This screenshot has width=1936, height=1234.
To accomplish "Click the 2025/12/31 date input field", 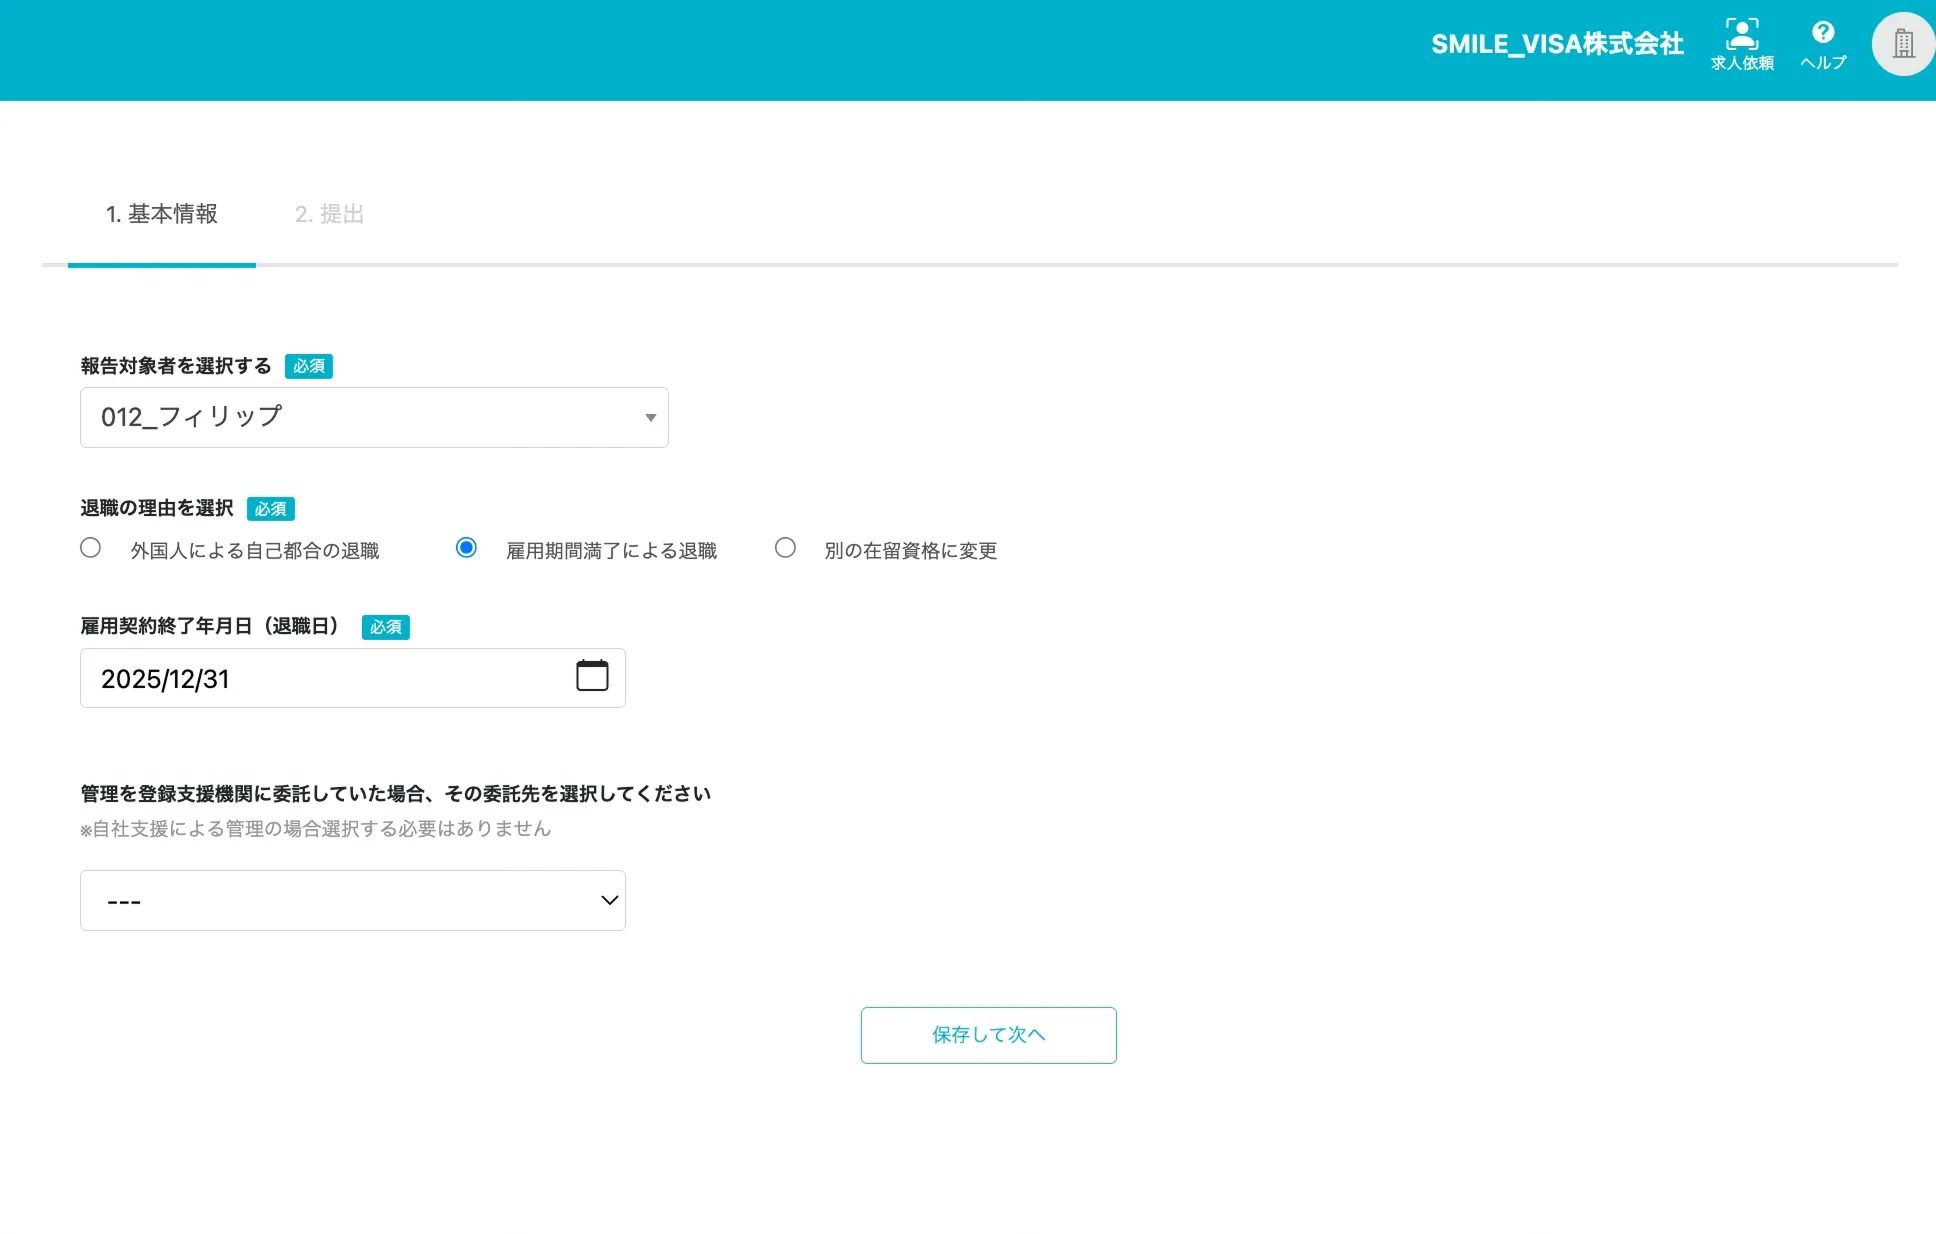I will click(x=320, y=679).
